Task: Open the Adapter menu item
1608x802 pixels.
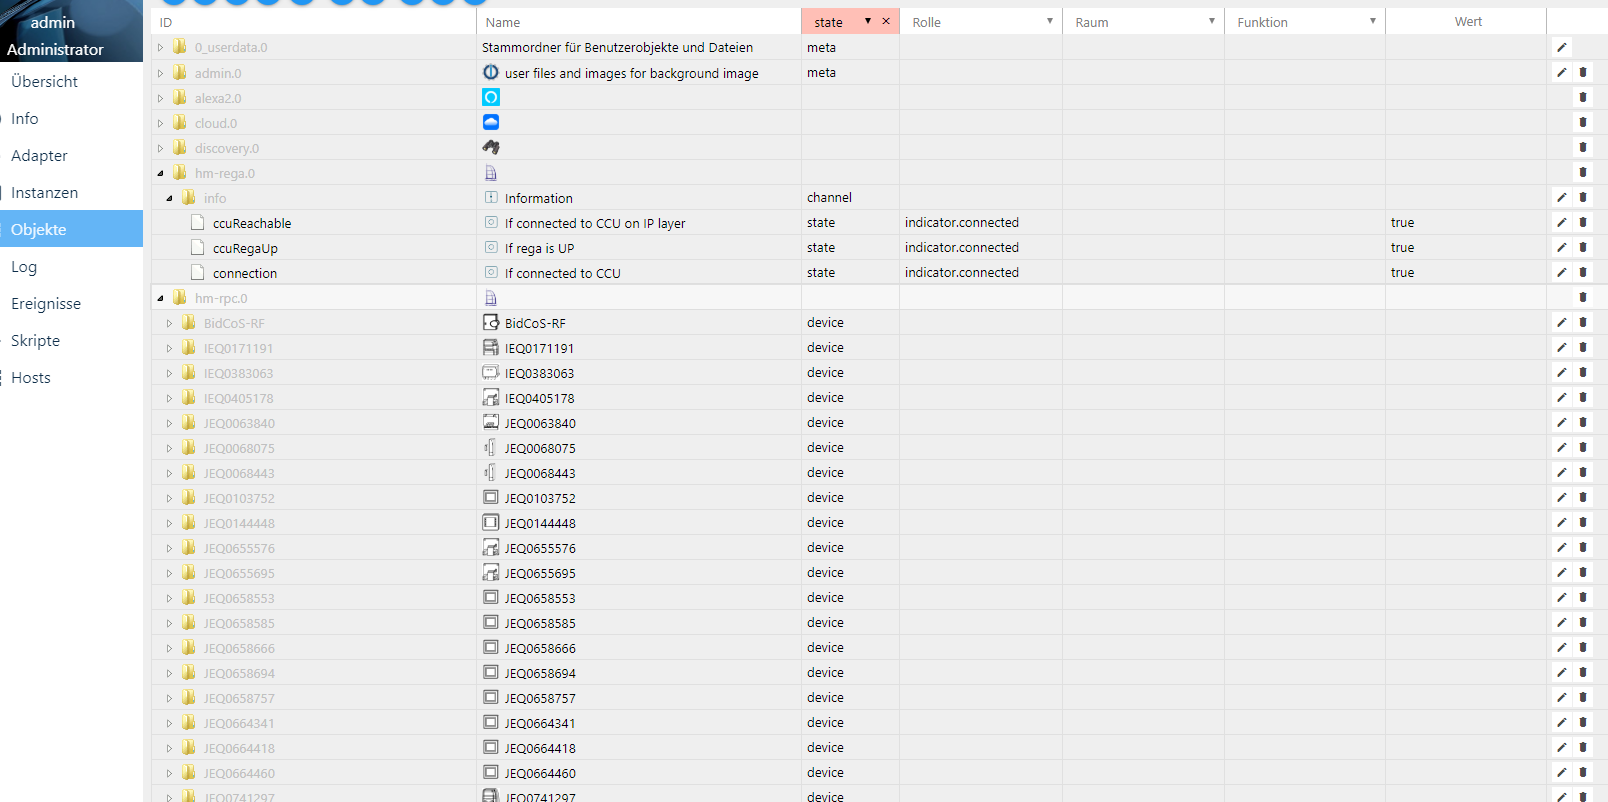Action: (40, 156)
